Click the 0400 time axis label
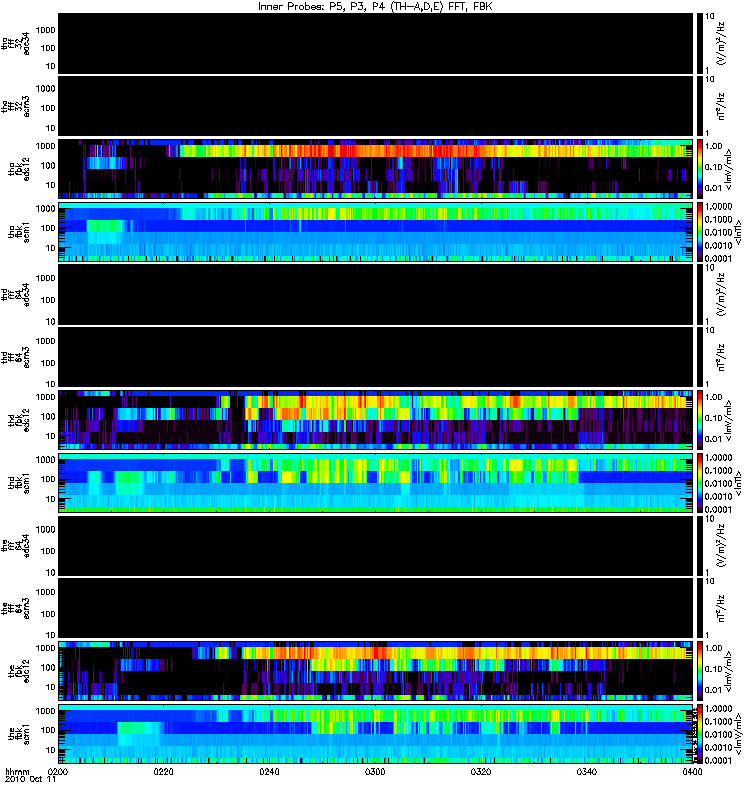The height and width of the screenshot is (800, 750). click(692, 771)
